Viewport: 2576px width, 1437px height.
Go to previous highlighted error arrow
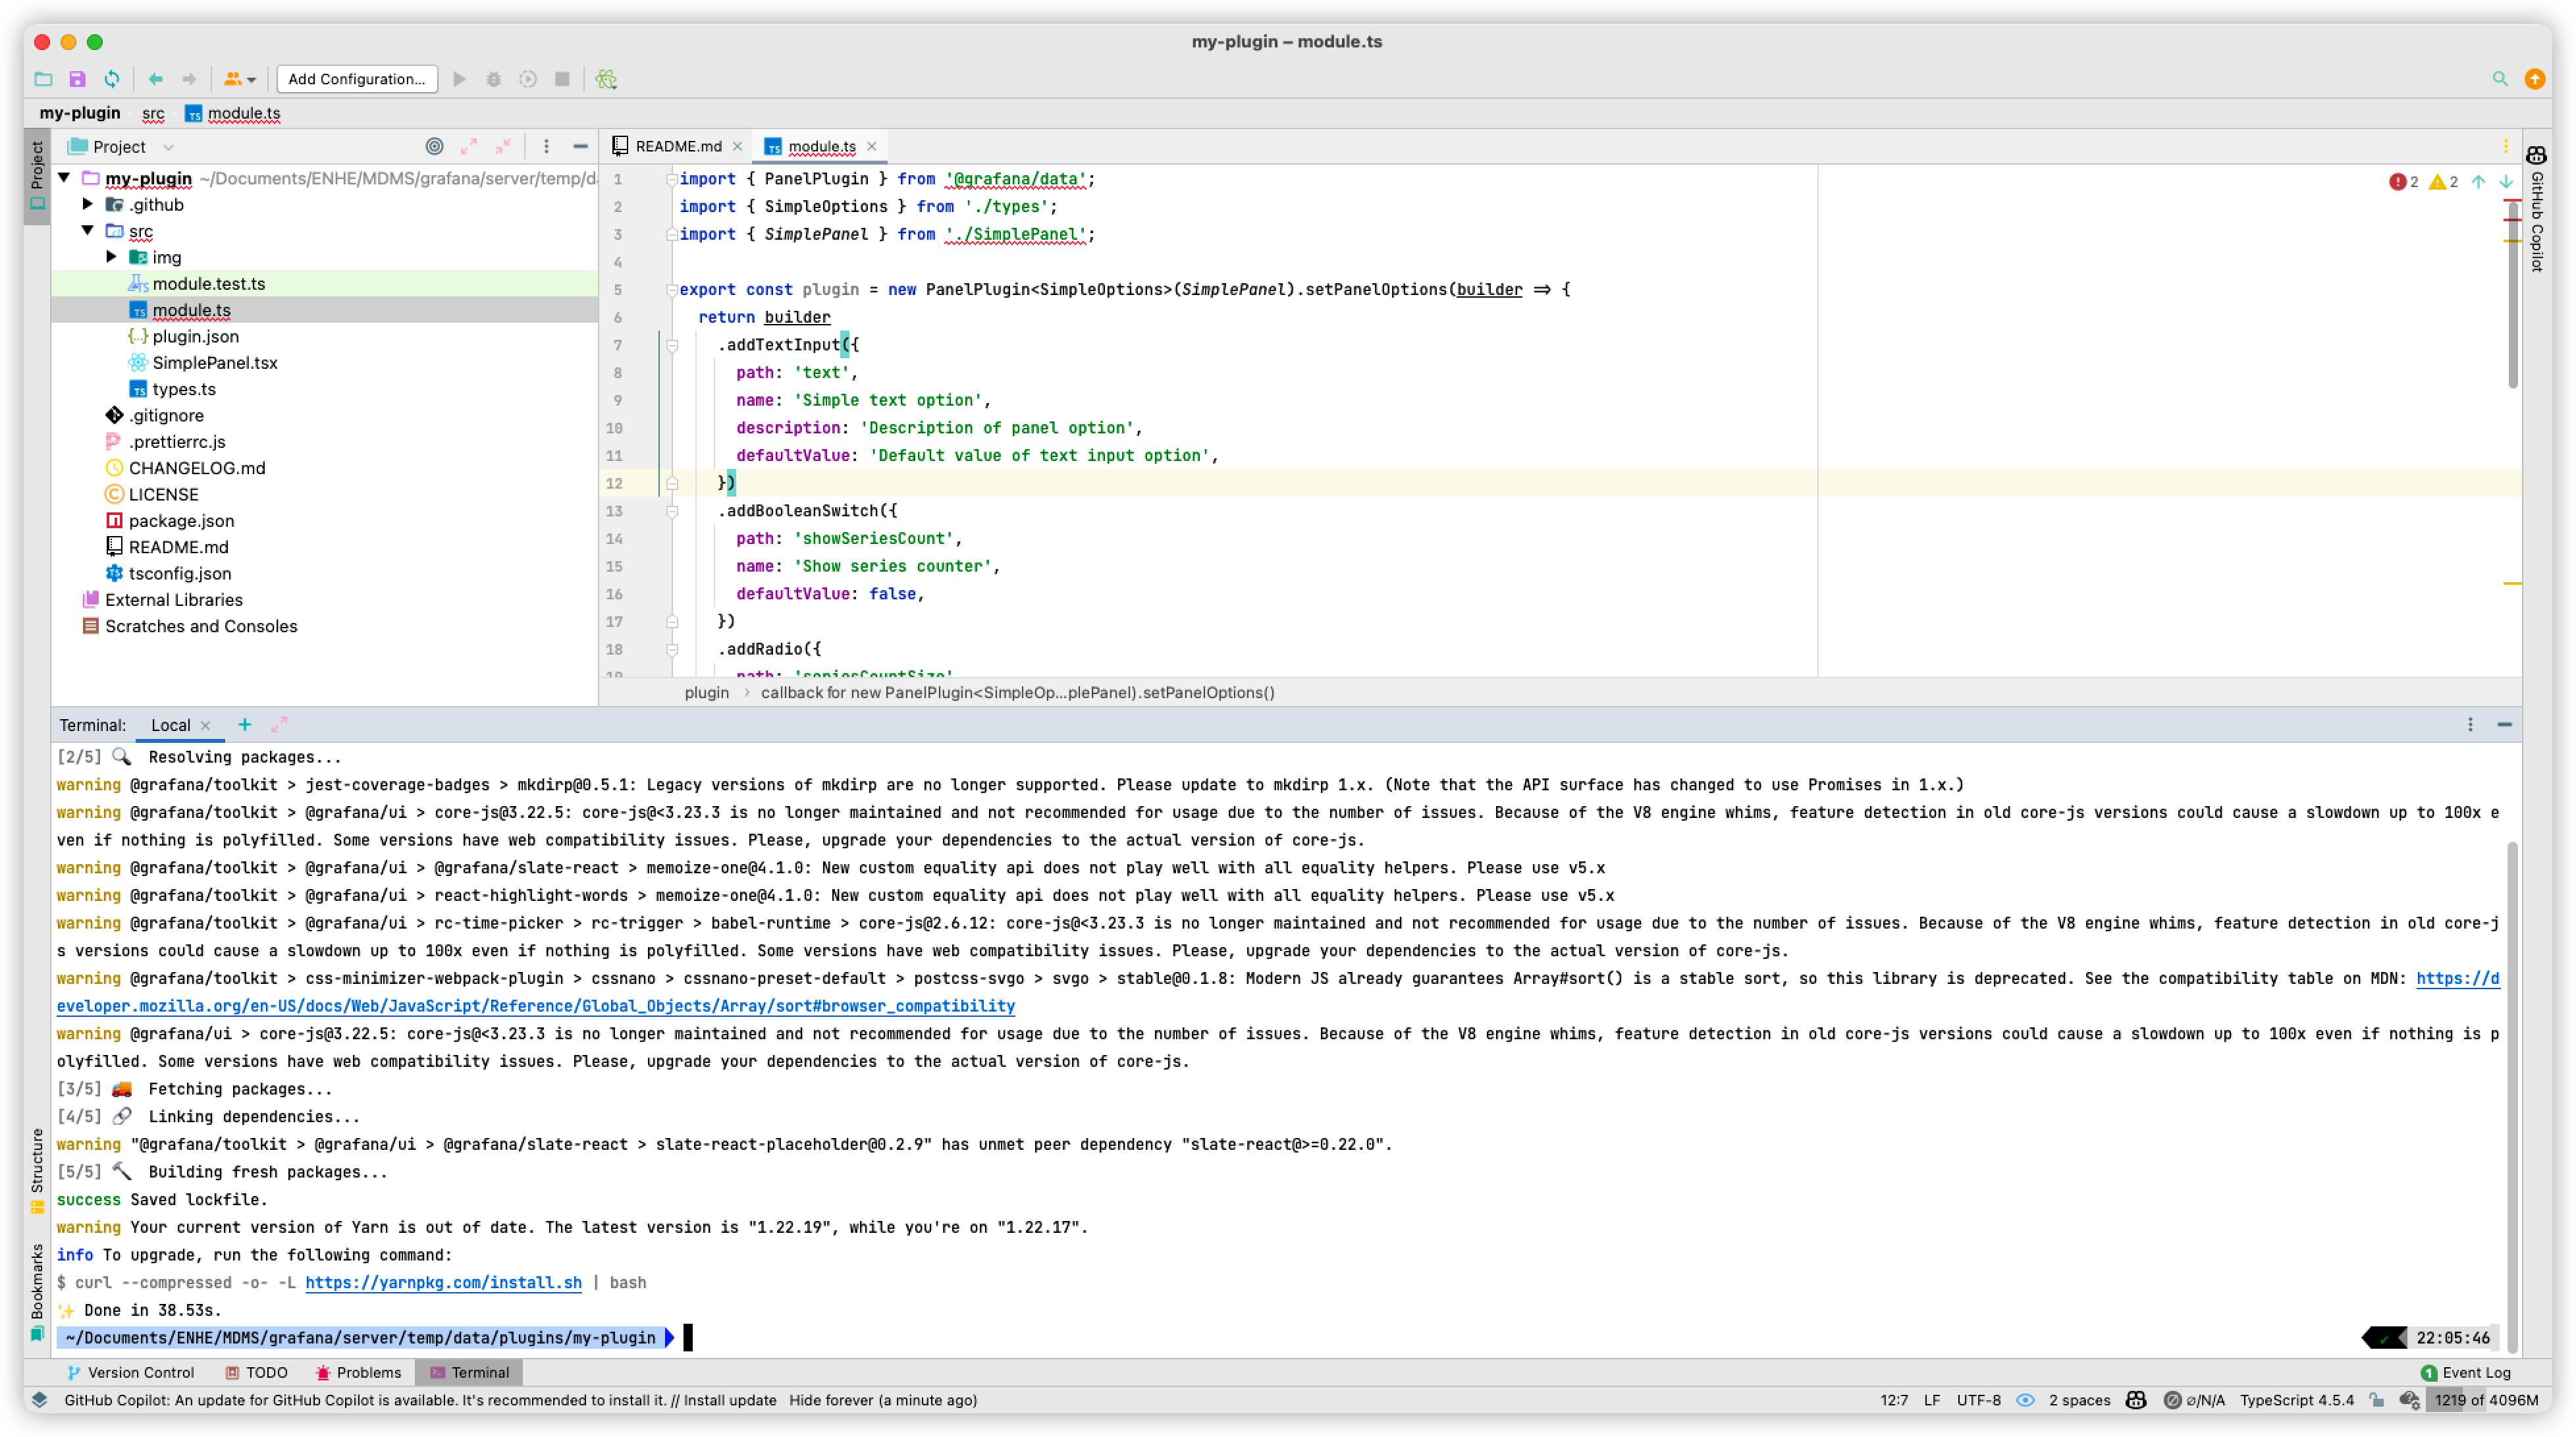(x=2479, y=182)
